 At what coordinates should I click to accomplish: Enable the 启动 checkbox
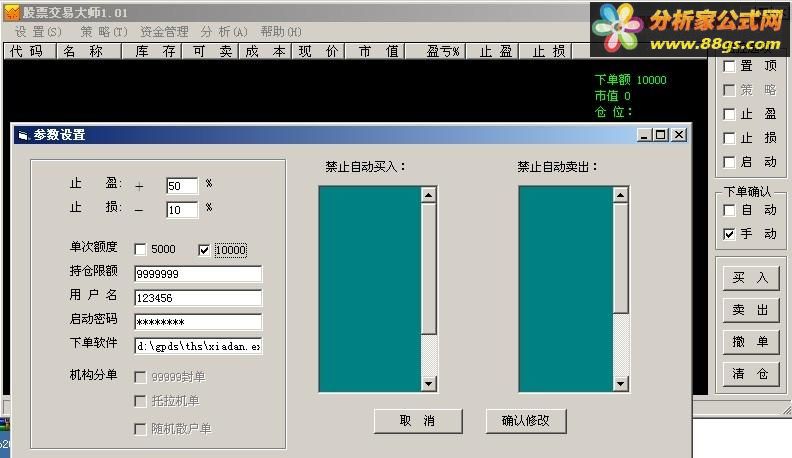tap(729, 163)
